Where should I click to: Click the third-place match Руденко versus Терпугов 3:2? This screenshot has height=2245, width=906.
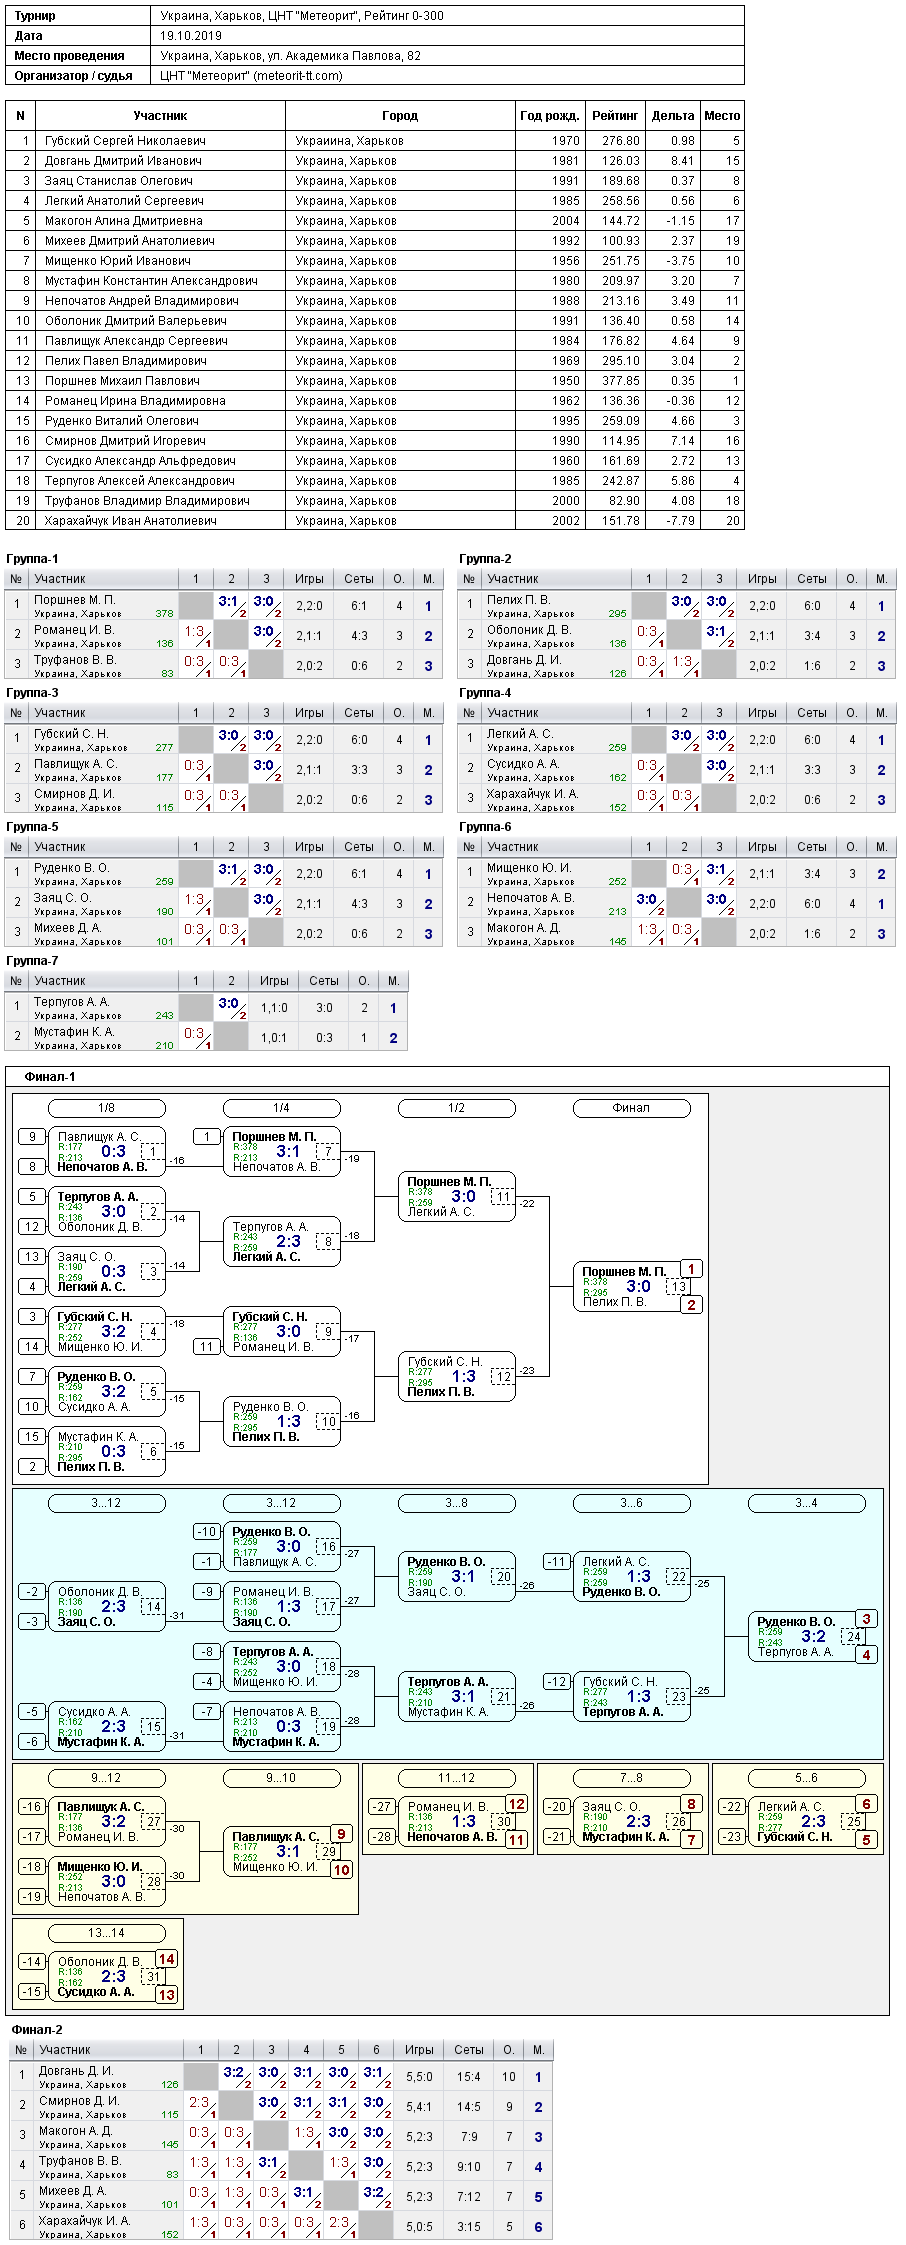pos(806,1637)
